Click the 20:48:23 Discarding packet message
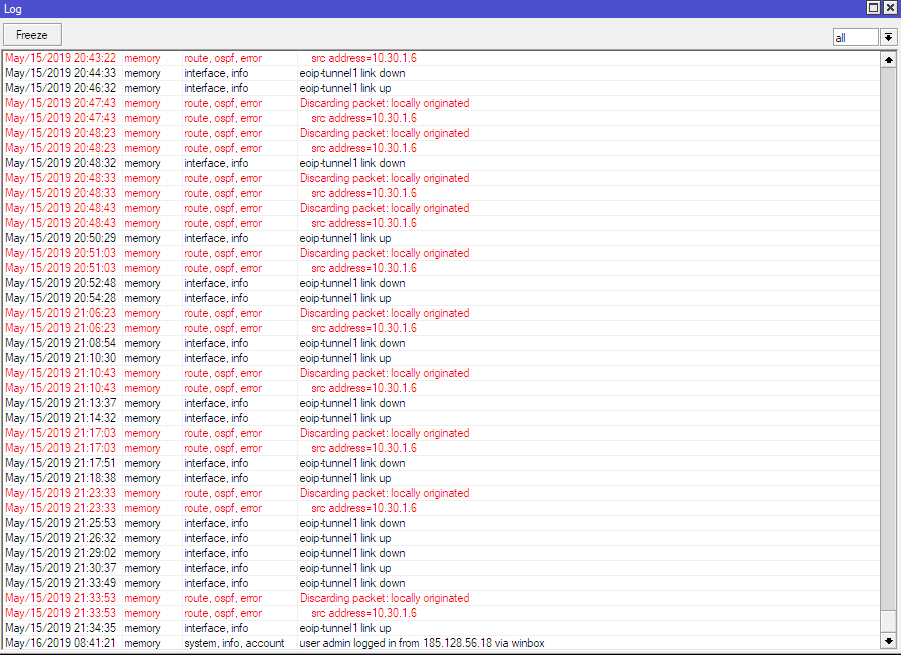The width and height of the screenshot is (901, 656). click(x=384, y=133)
